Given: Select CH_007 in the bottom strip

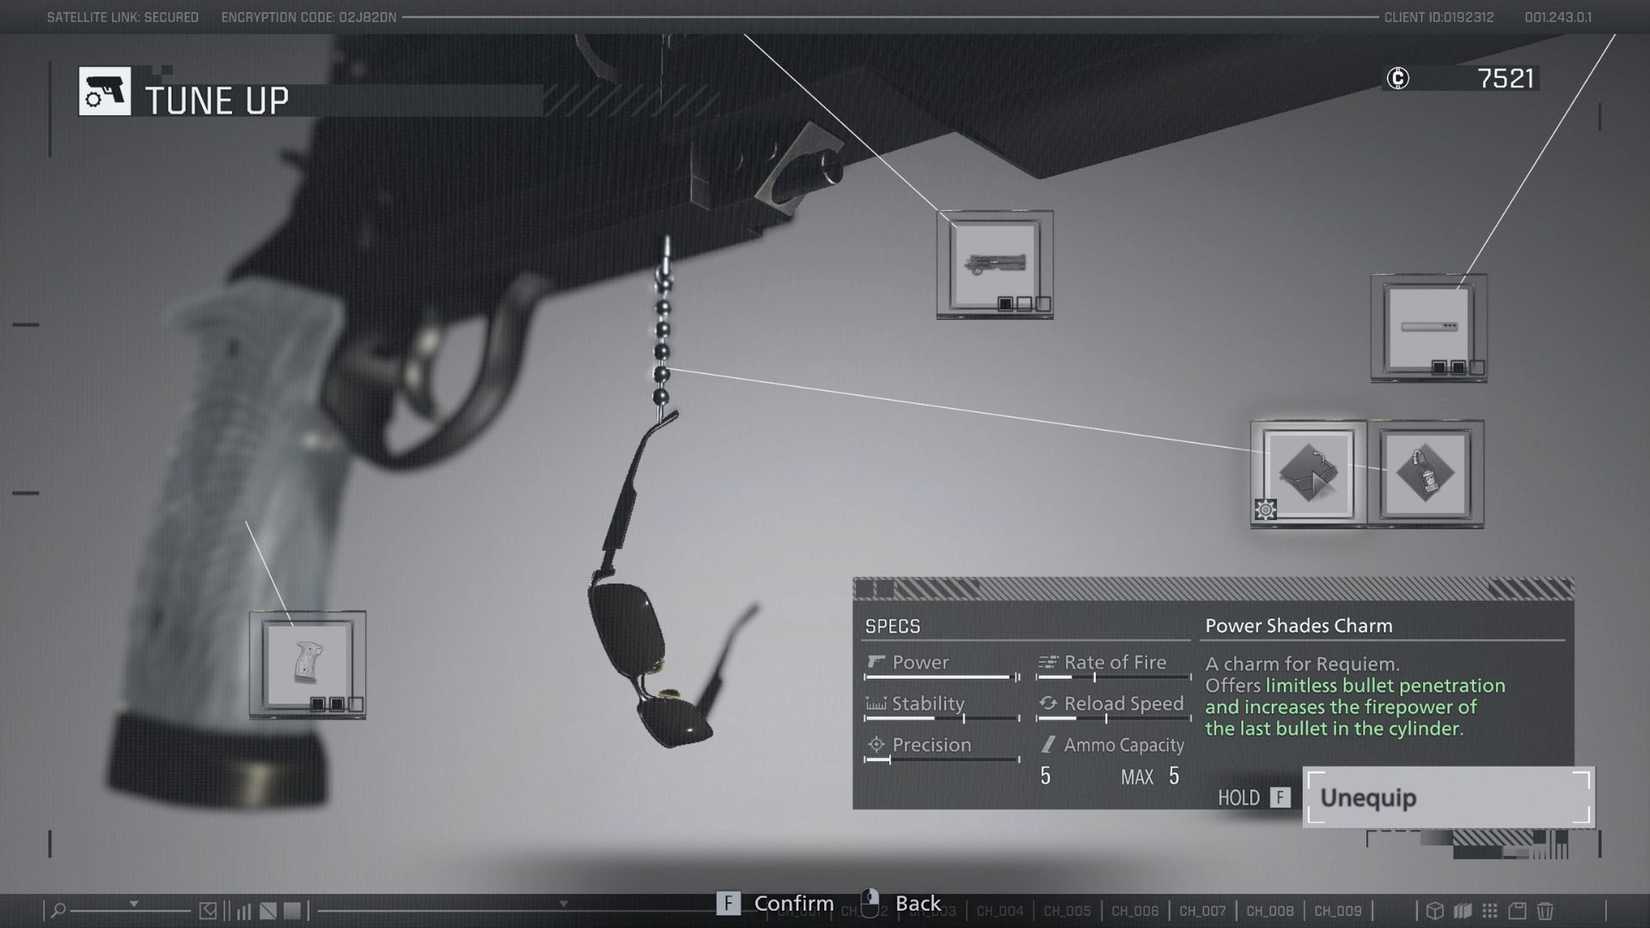Looking at the screenshot, I should 1202,911.
